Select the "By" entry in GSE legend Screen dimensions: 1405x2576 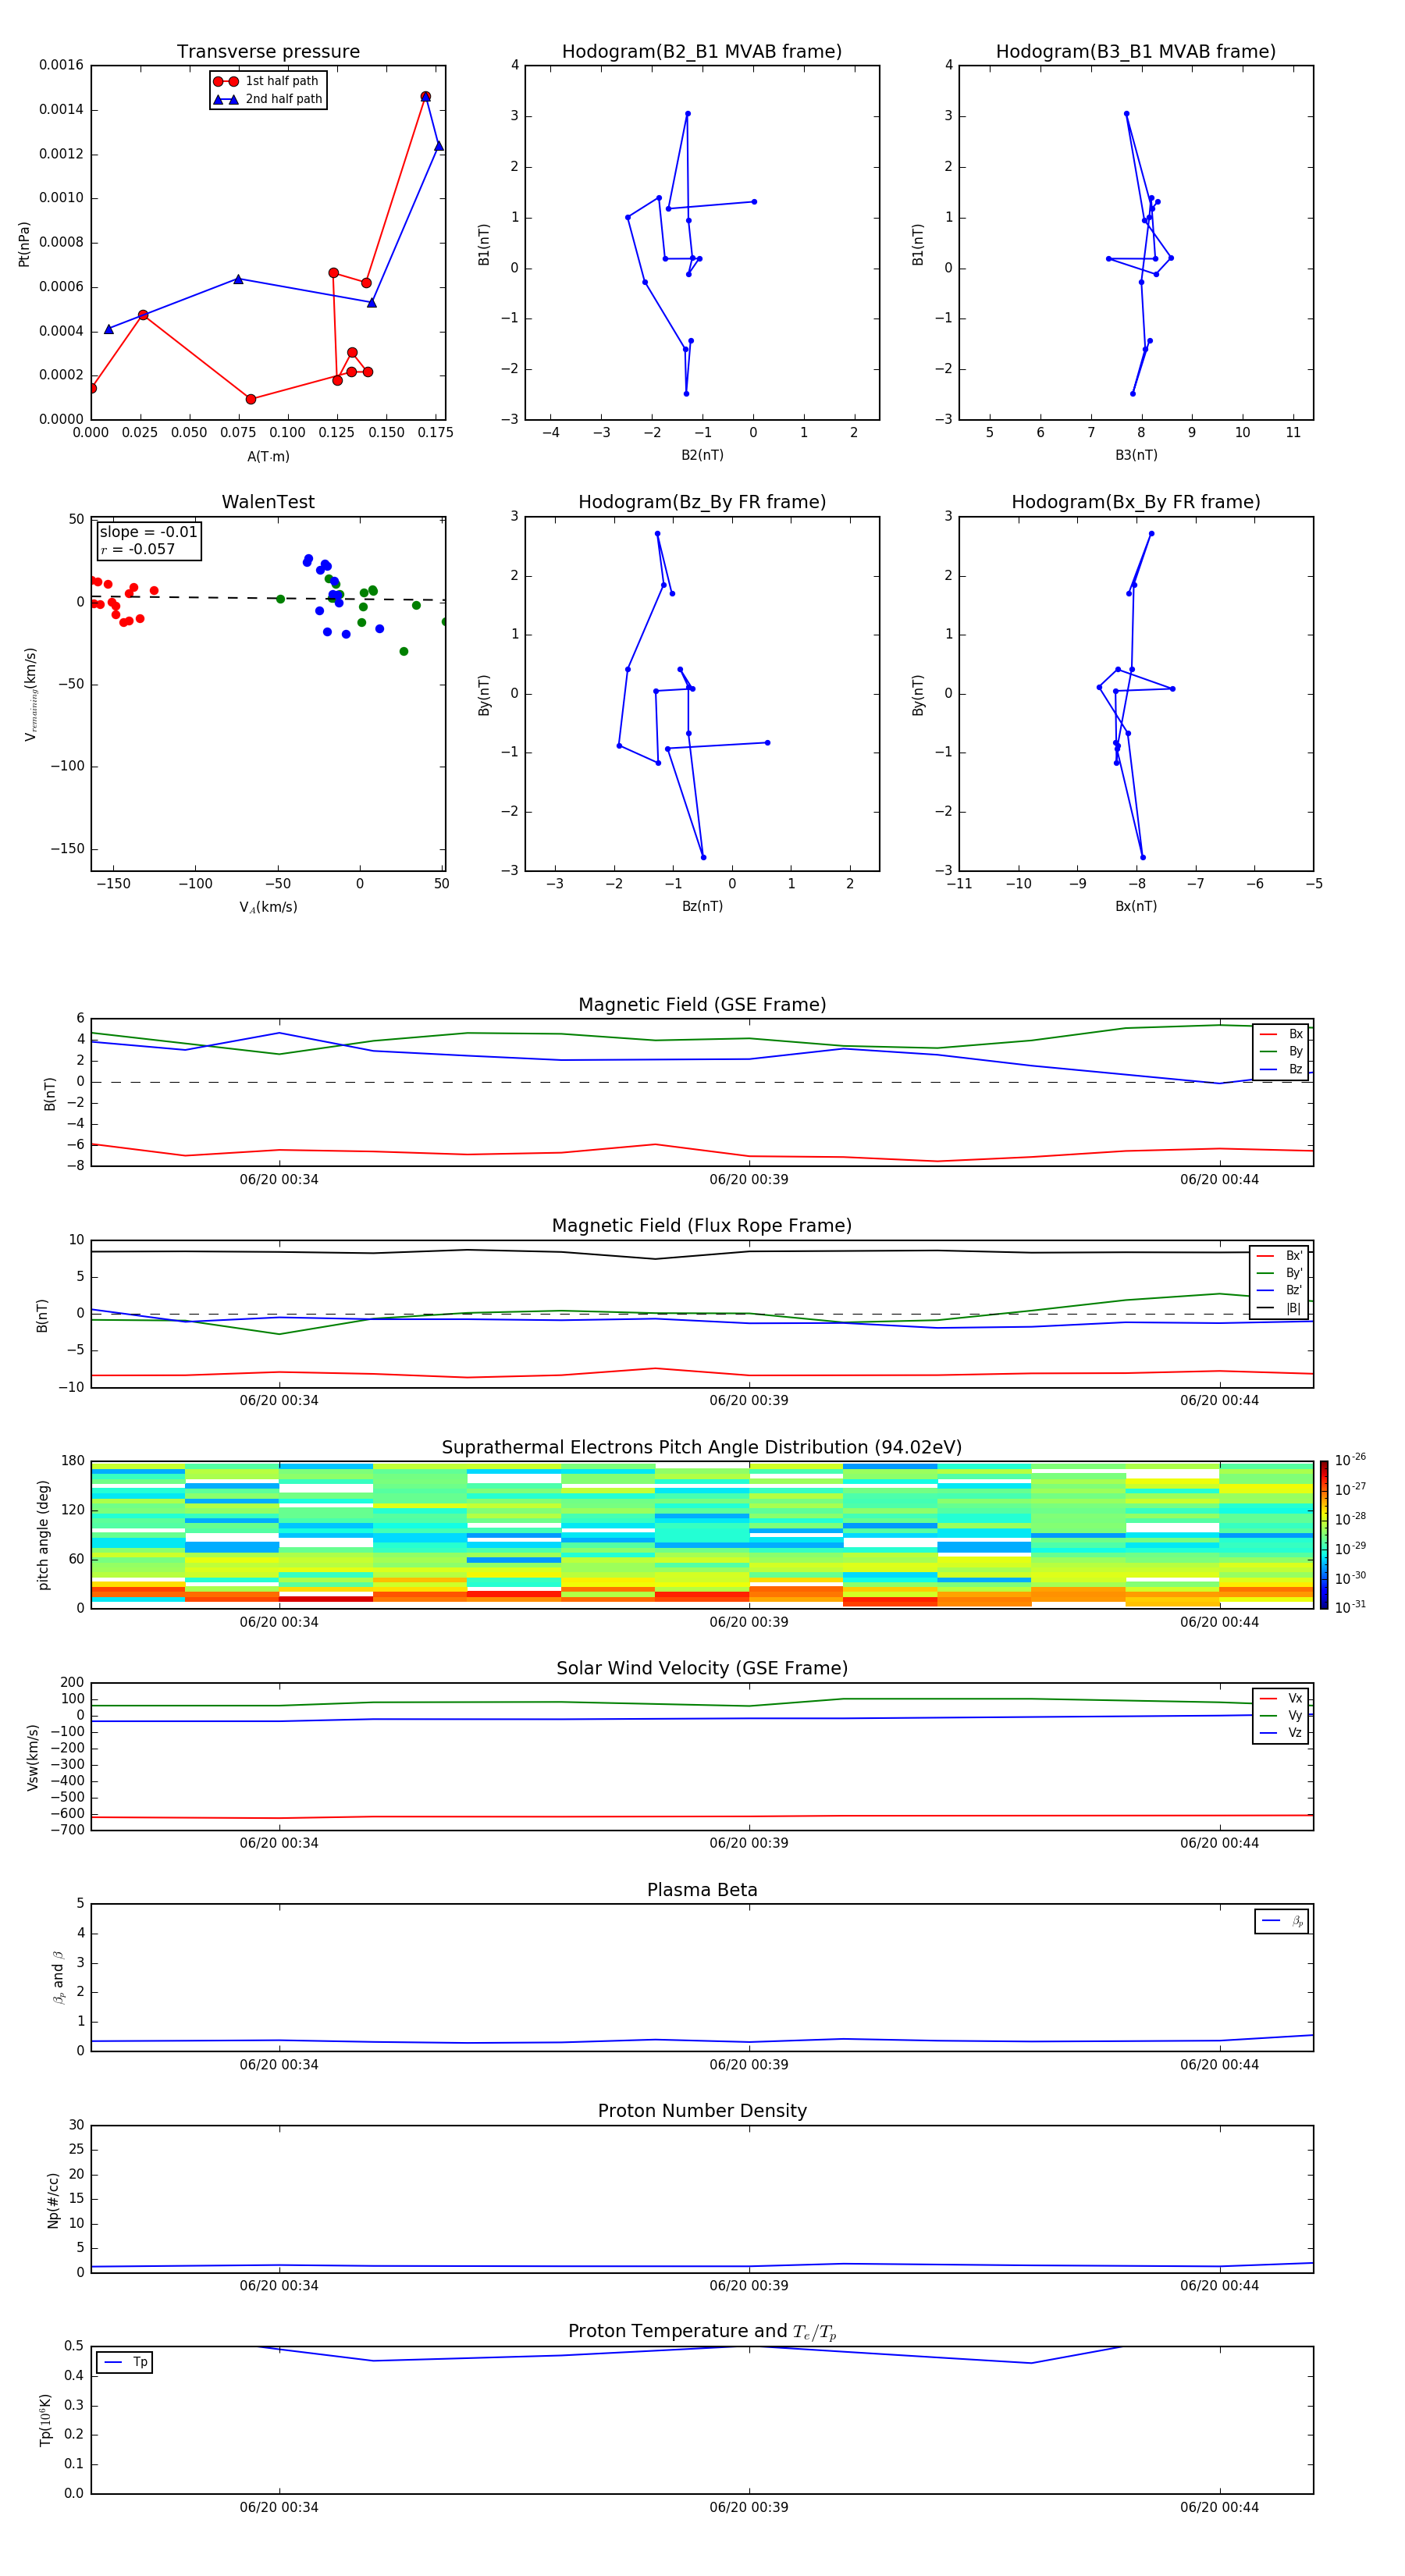pyautogui.click(x=1281, y=1051)
